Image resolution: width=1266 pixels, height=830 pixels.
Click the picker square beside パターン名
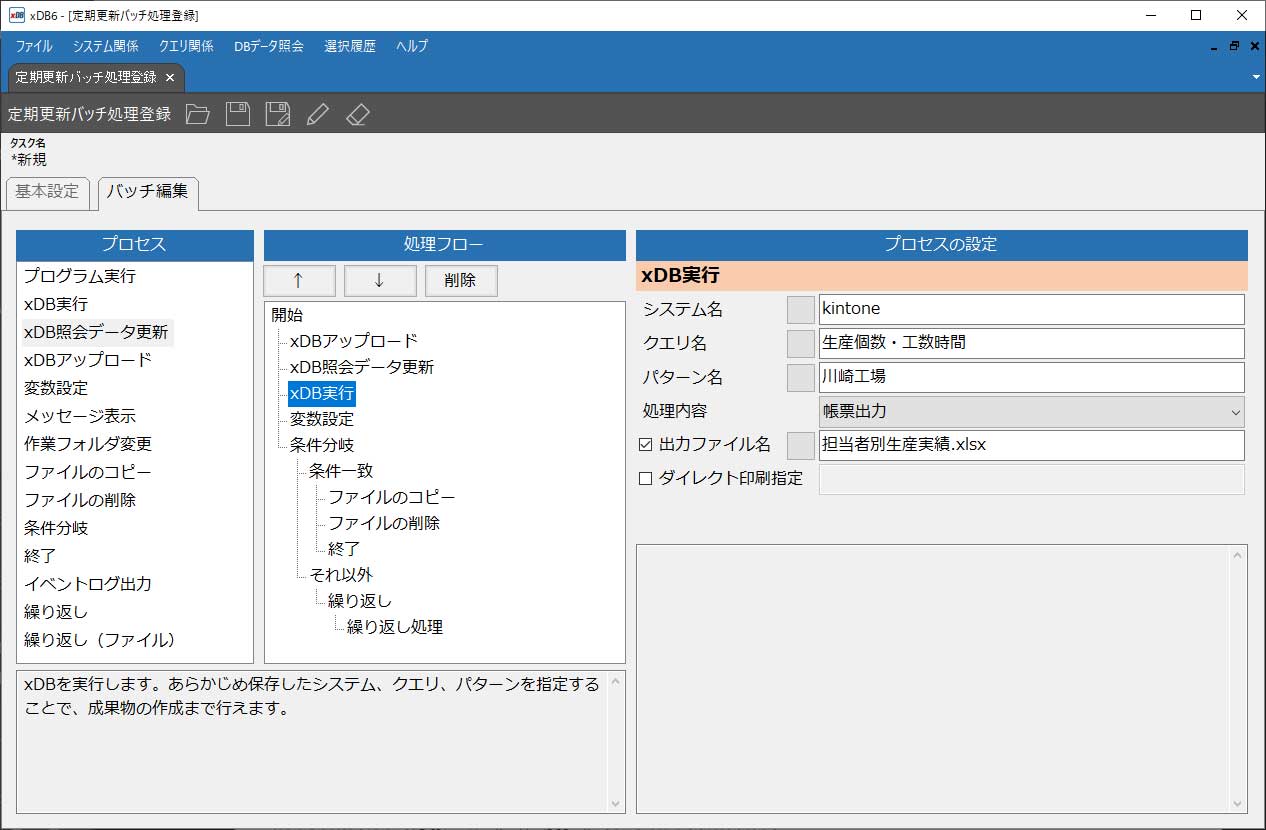pyautogui.click(x=801, y=378)
